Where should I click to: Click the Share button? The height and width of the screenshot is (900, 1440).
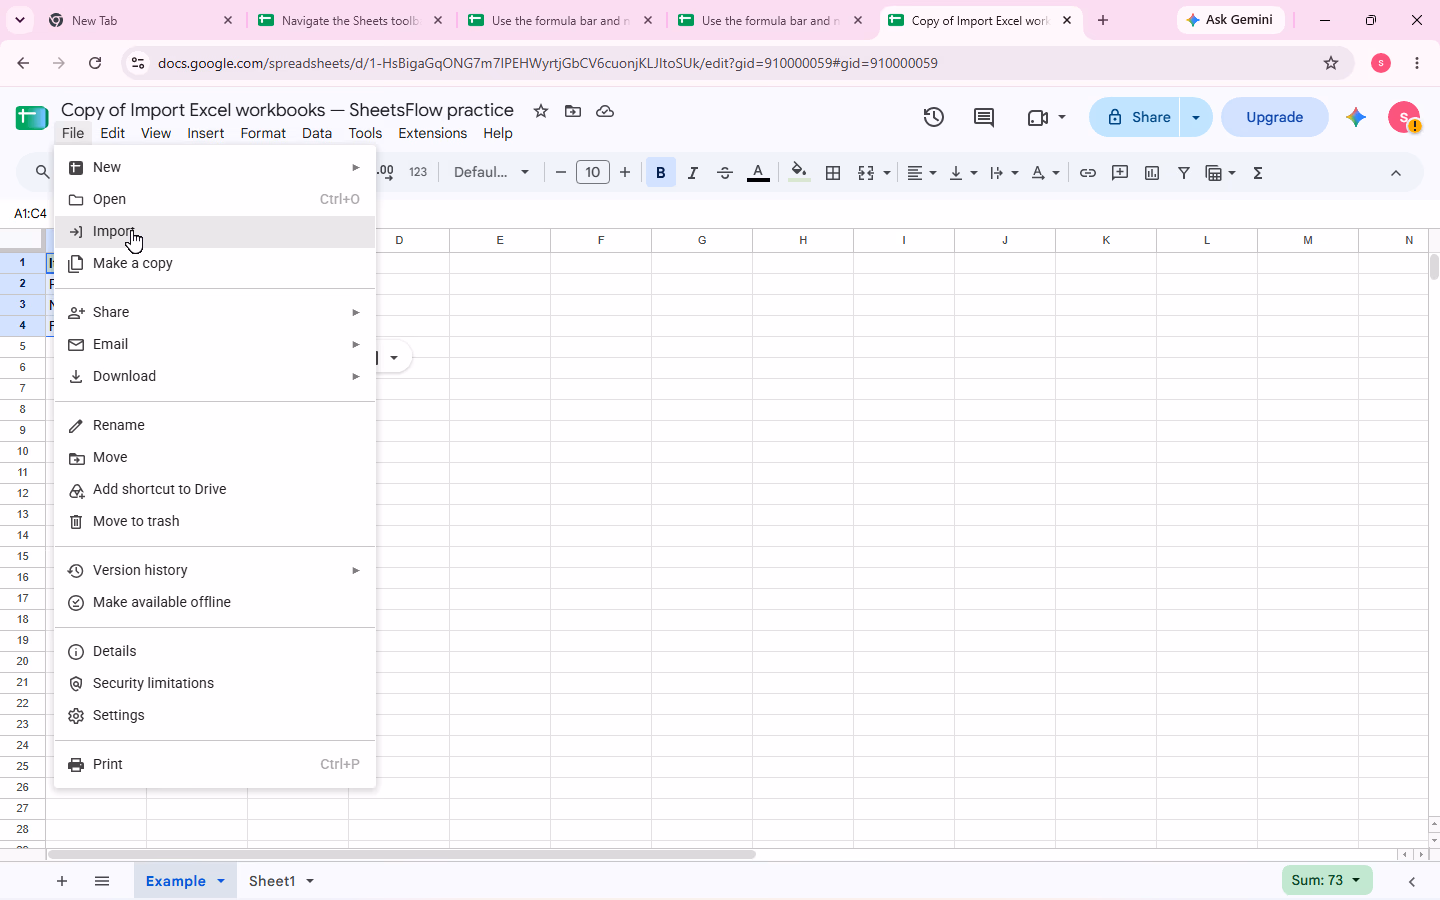pyautogui.click(x=1136, y=117)
